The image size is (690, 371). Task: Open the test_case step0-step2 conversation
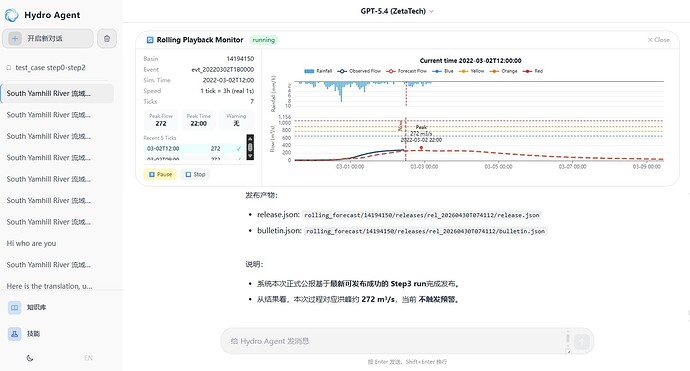tap(50, 68)
